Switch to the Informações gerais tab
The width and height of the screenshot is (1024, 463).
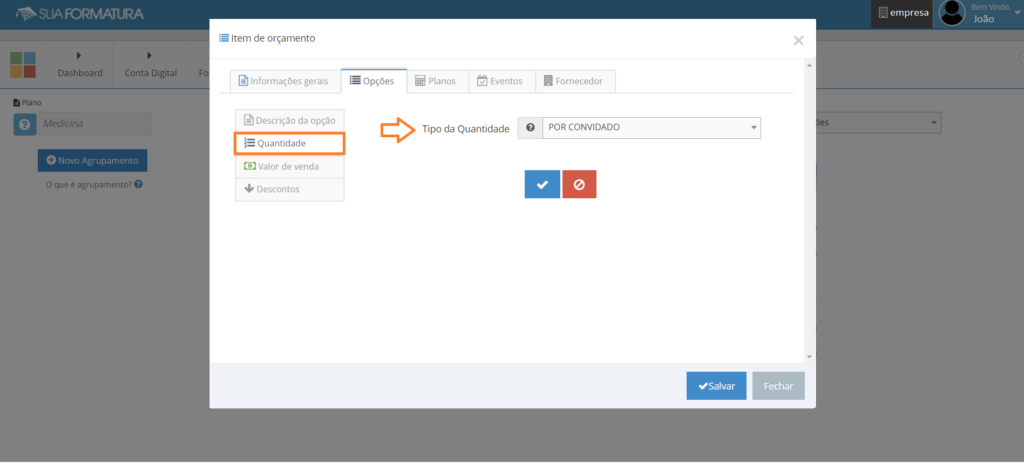click(282, 81)
